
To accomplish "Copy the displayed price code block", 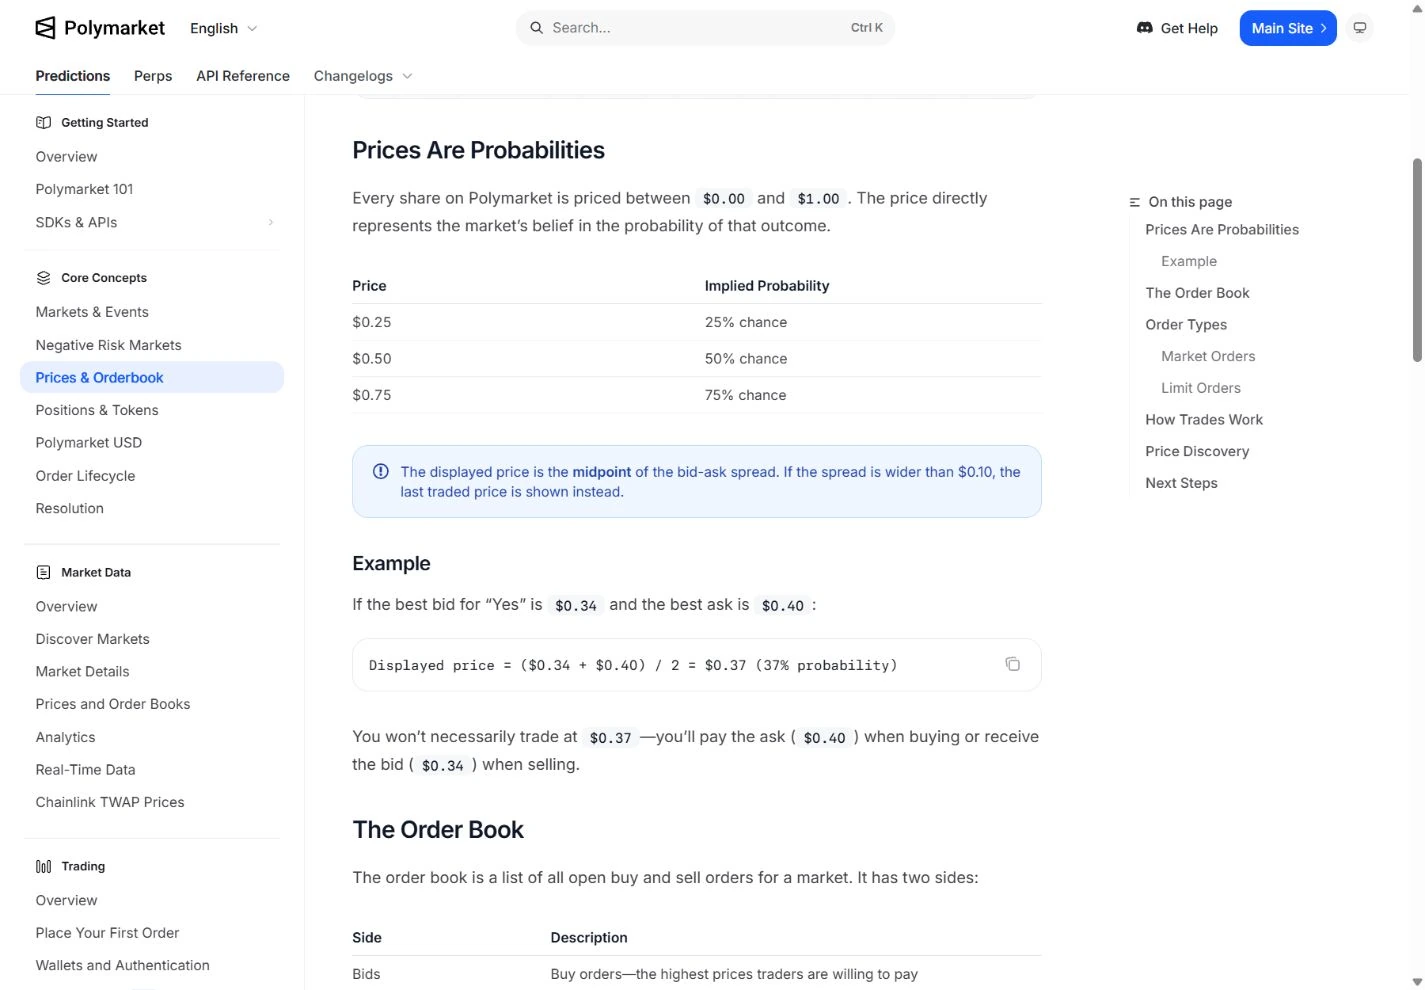I will pyautogui.click(x=1012, y=664).
